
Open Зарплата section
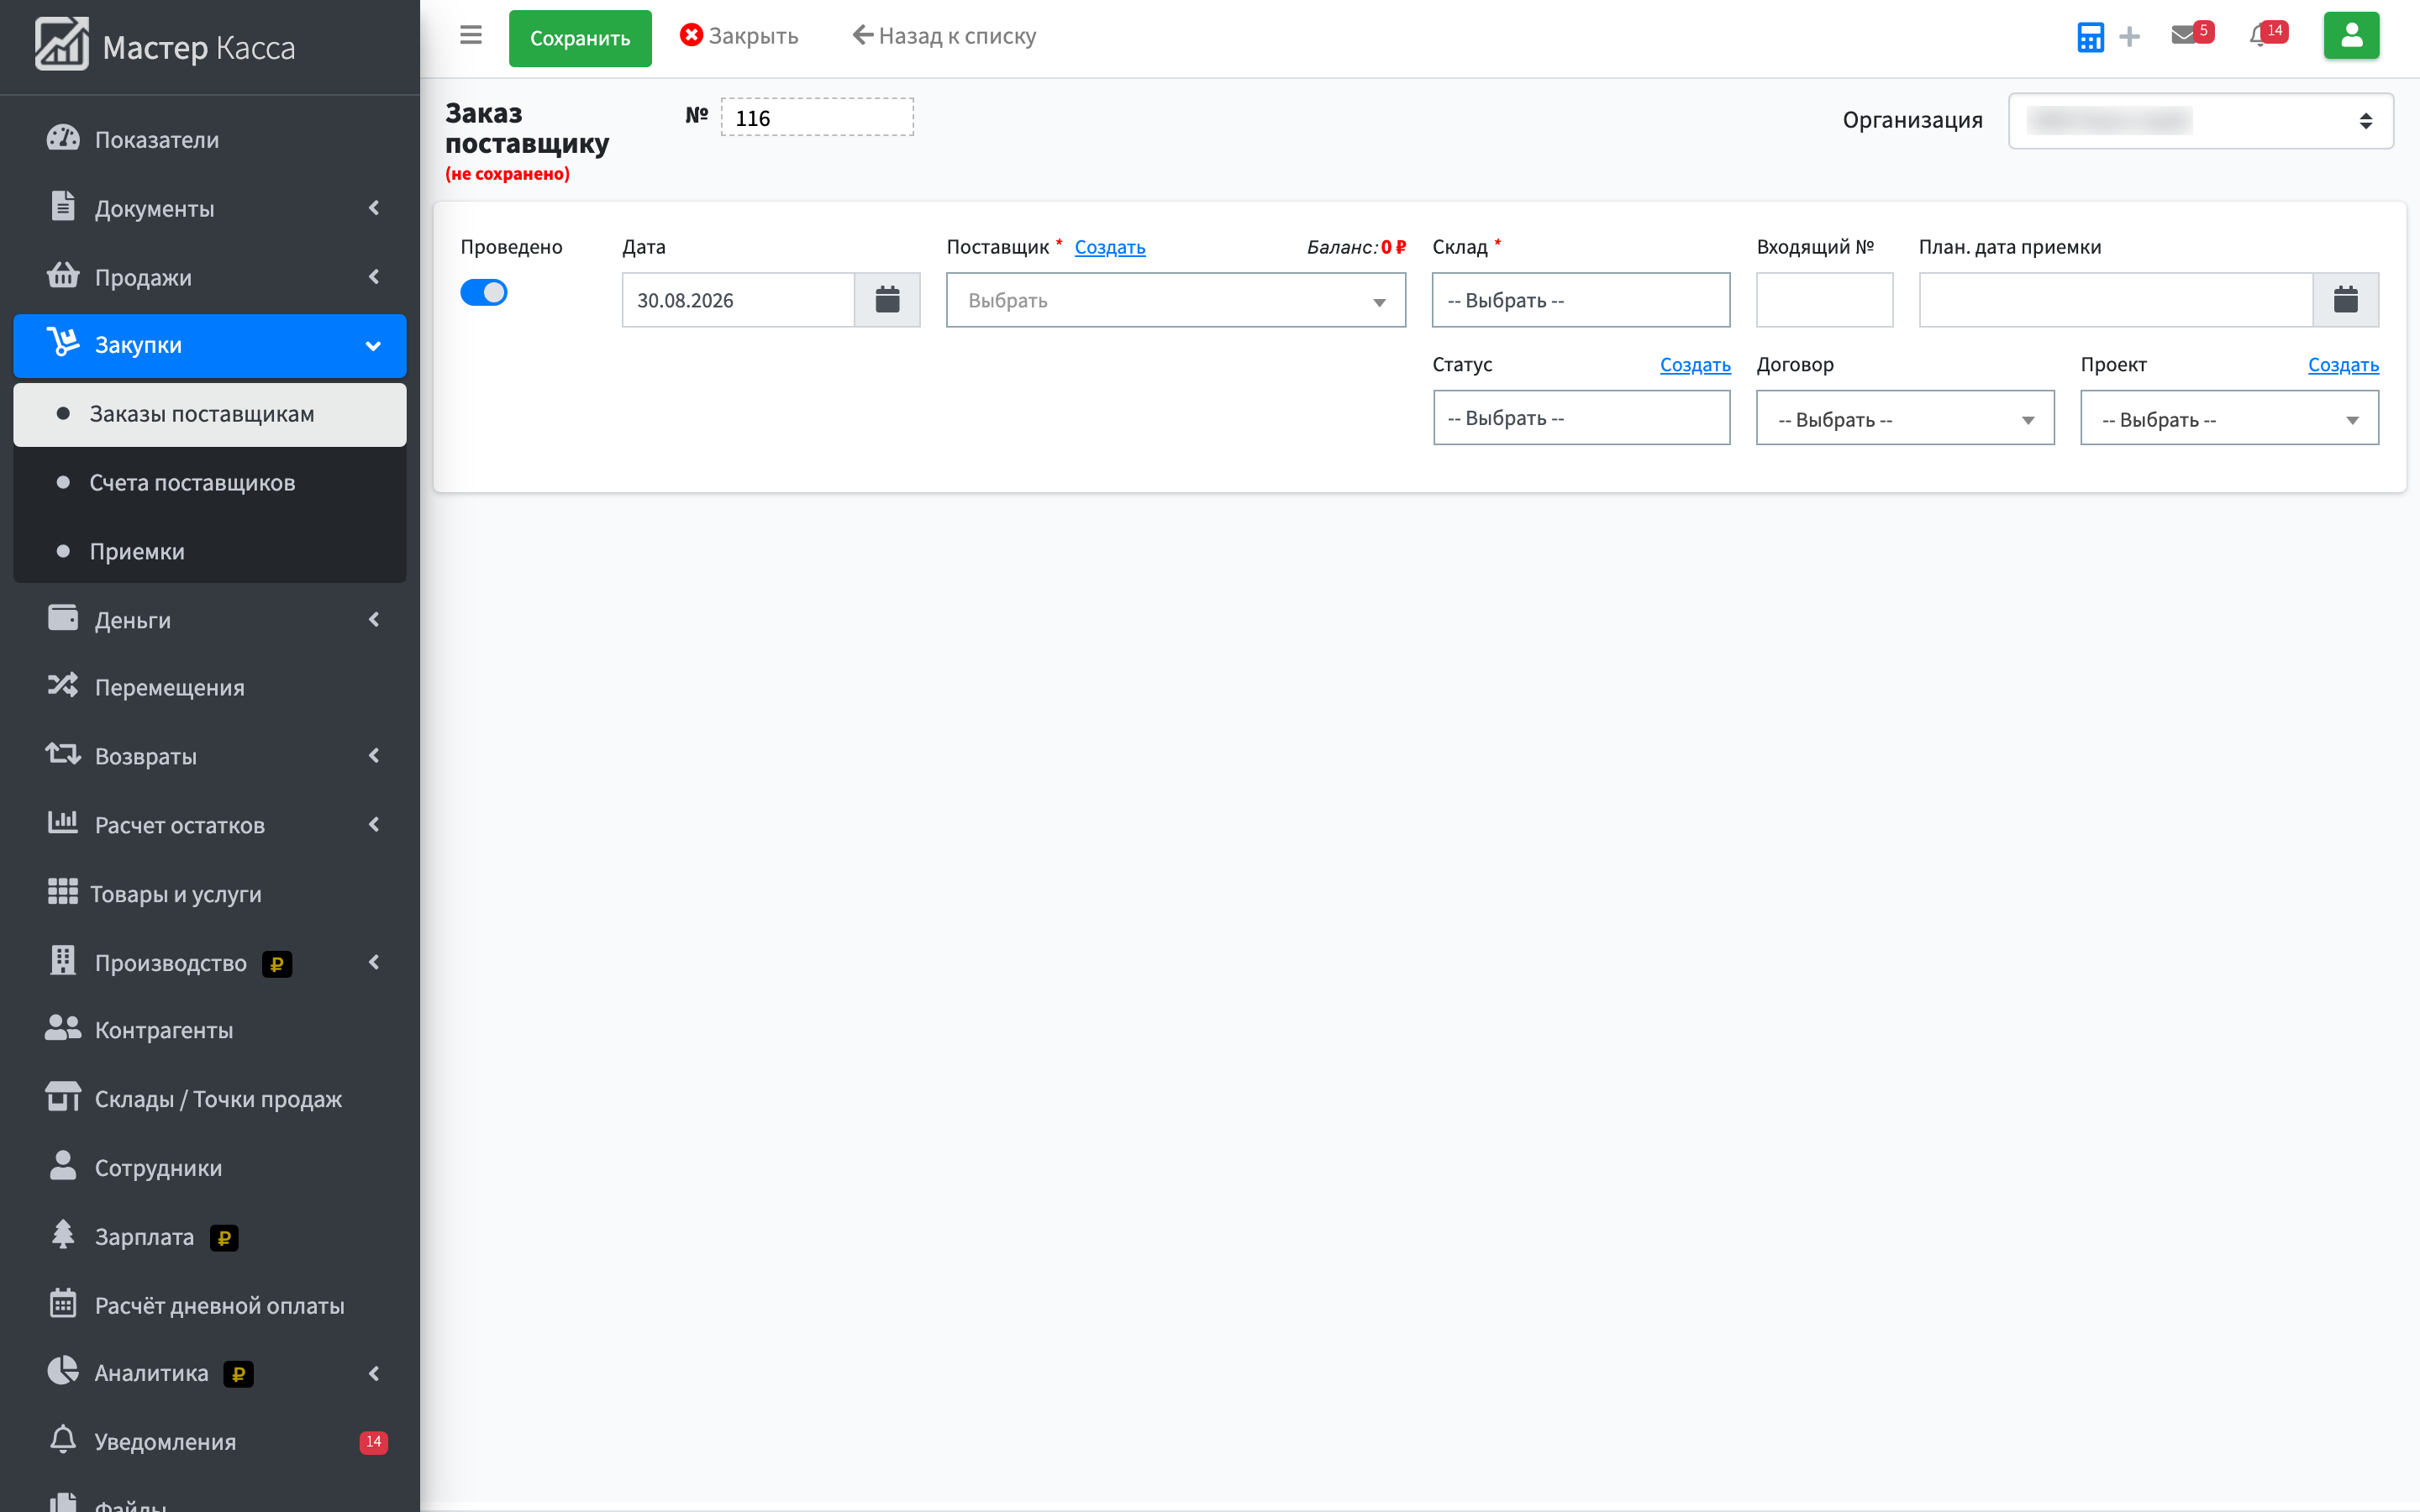pyautogui.click(x=210, y=1237)
